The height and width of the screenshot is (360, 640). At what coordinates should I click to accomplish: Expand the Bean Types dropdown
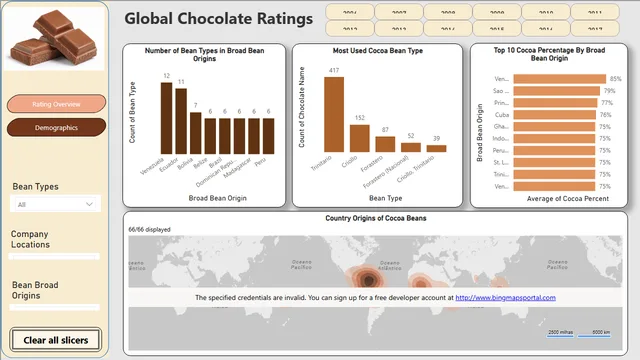55,204
